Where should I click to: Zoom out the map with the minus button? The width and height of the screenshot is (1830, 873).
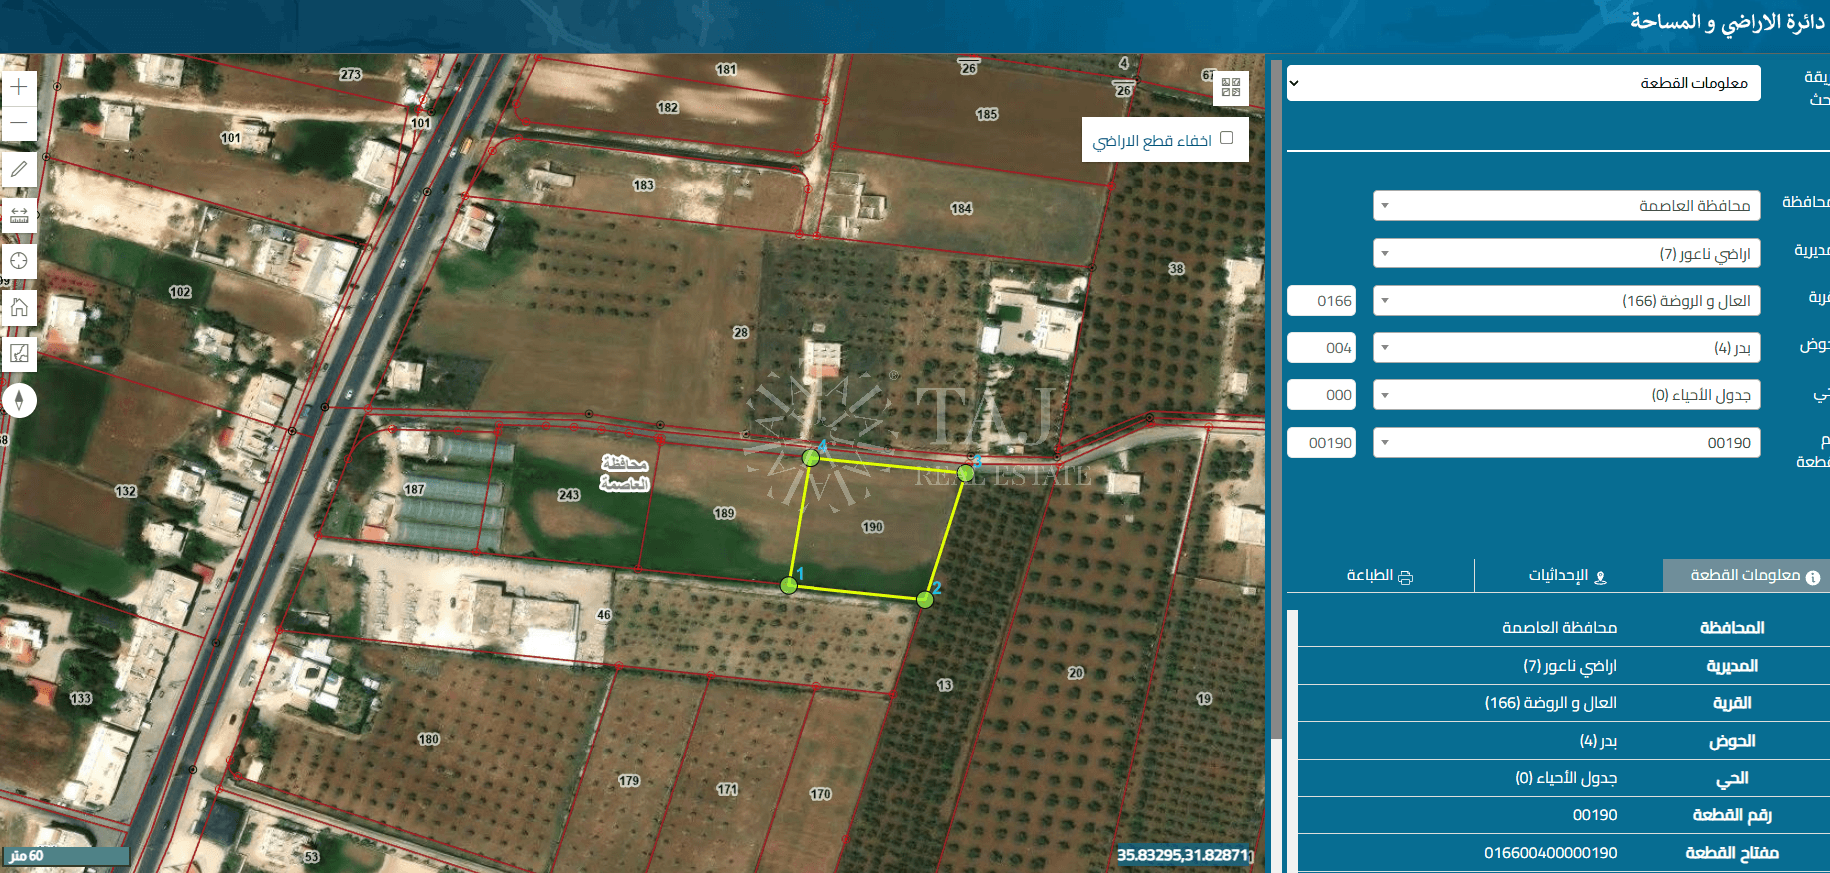(19, 124)
